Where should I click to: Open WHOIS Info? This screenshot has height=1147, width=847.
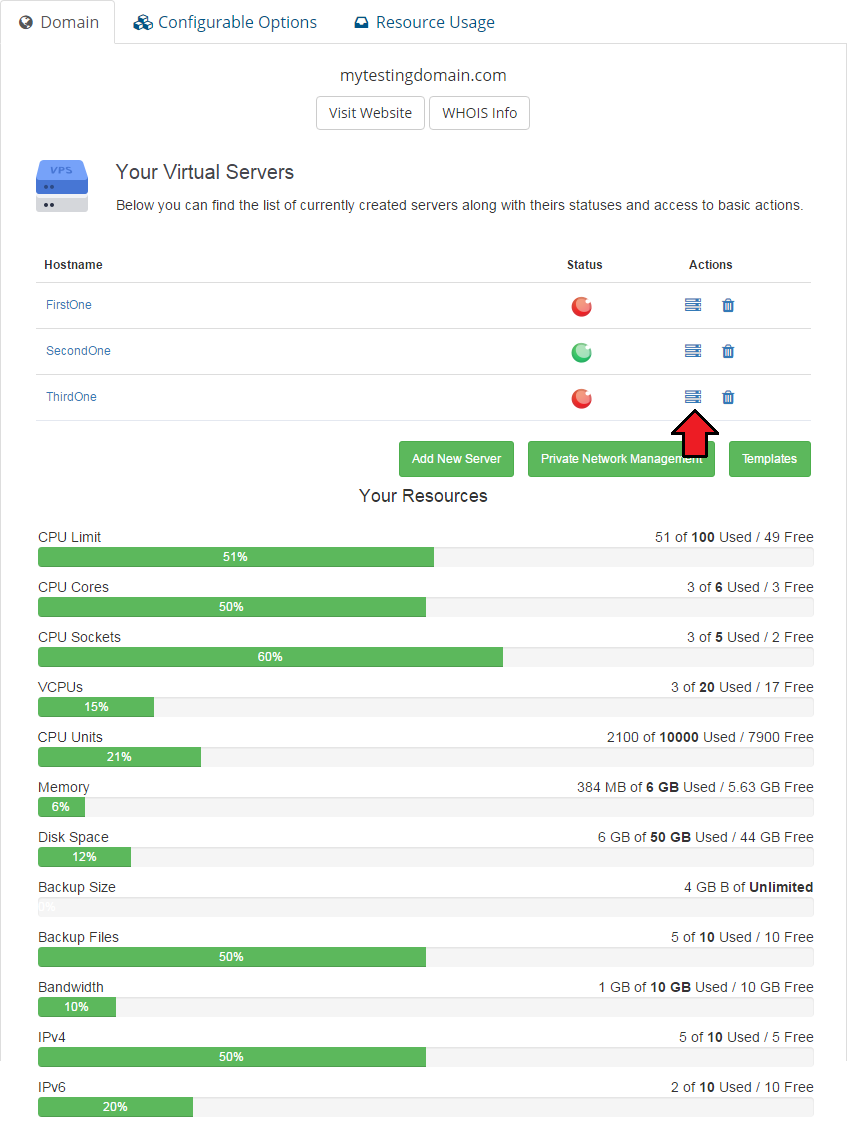[x=479, y=113]
